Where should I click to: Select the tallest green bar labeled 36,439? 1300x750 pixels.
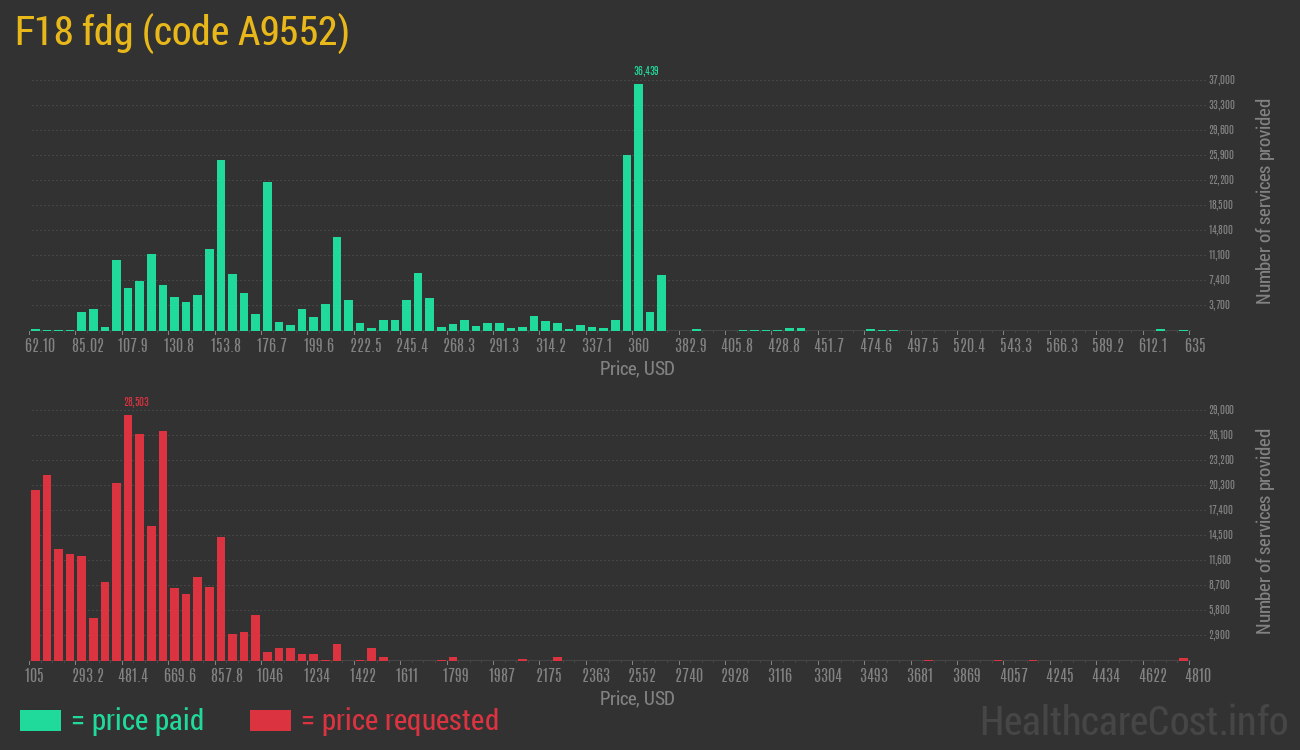click(x=638, y=206)
